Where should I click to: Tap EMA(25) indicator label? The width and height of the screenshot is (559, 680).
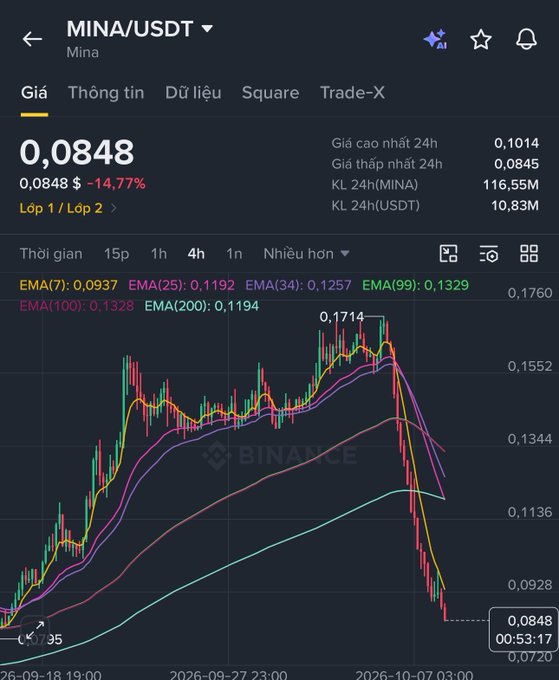point(182,285)
